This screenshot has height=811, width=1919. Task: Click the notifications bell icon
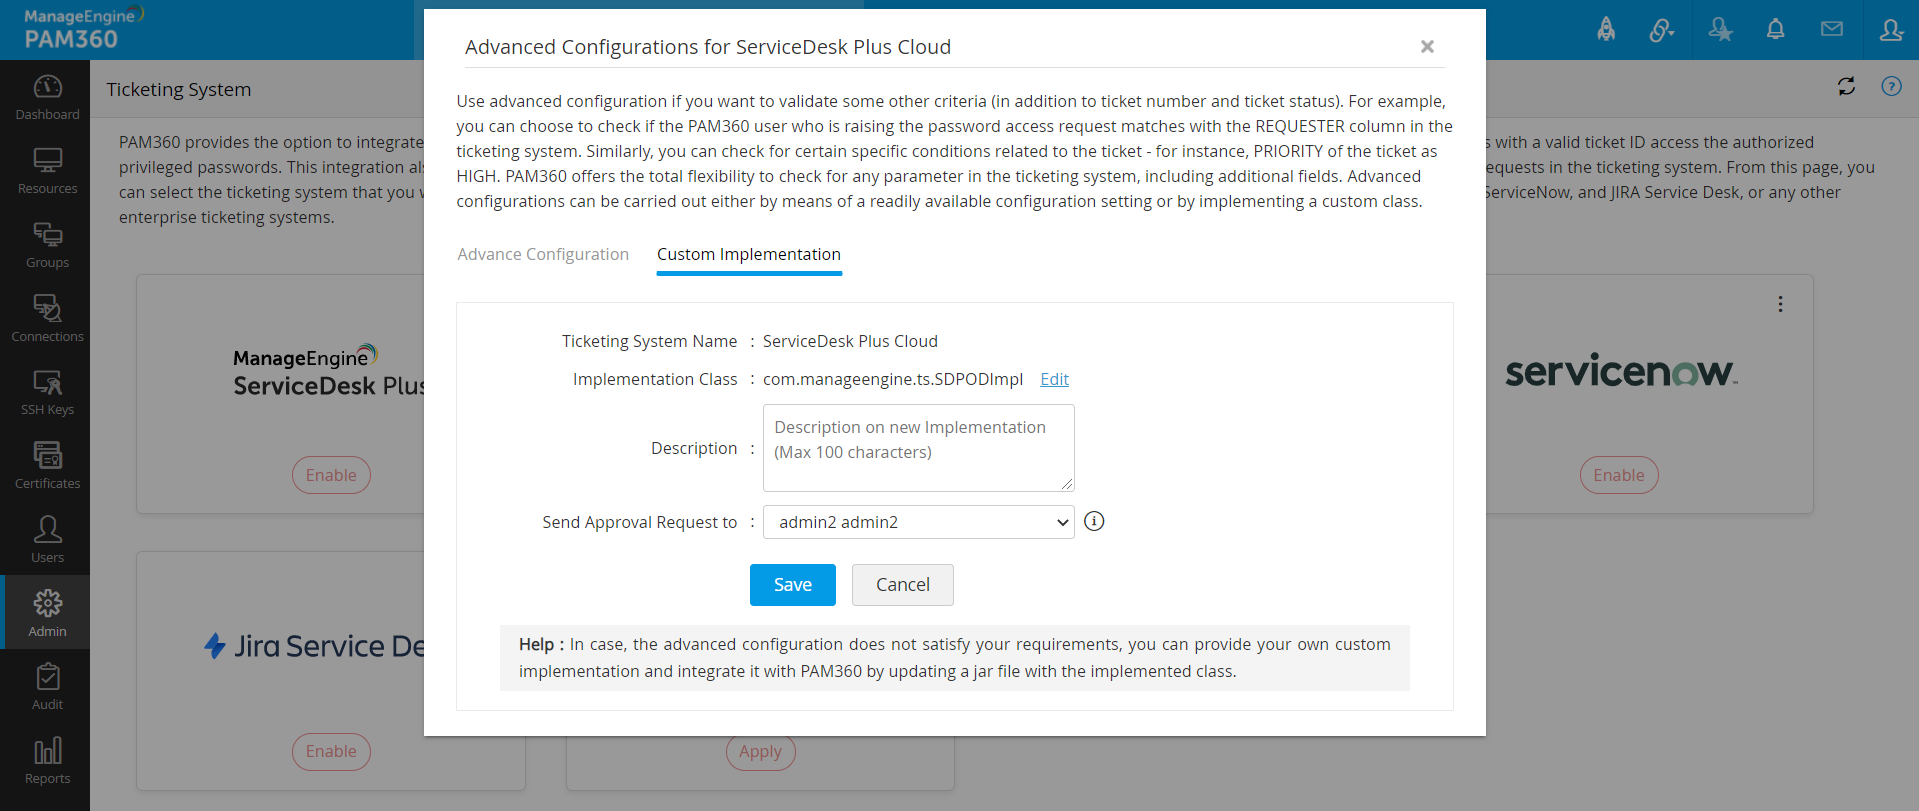pyautogui.click(x=1775, y=30)
